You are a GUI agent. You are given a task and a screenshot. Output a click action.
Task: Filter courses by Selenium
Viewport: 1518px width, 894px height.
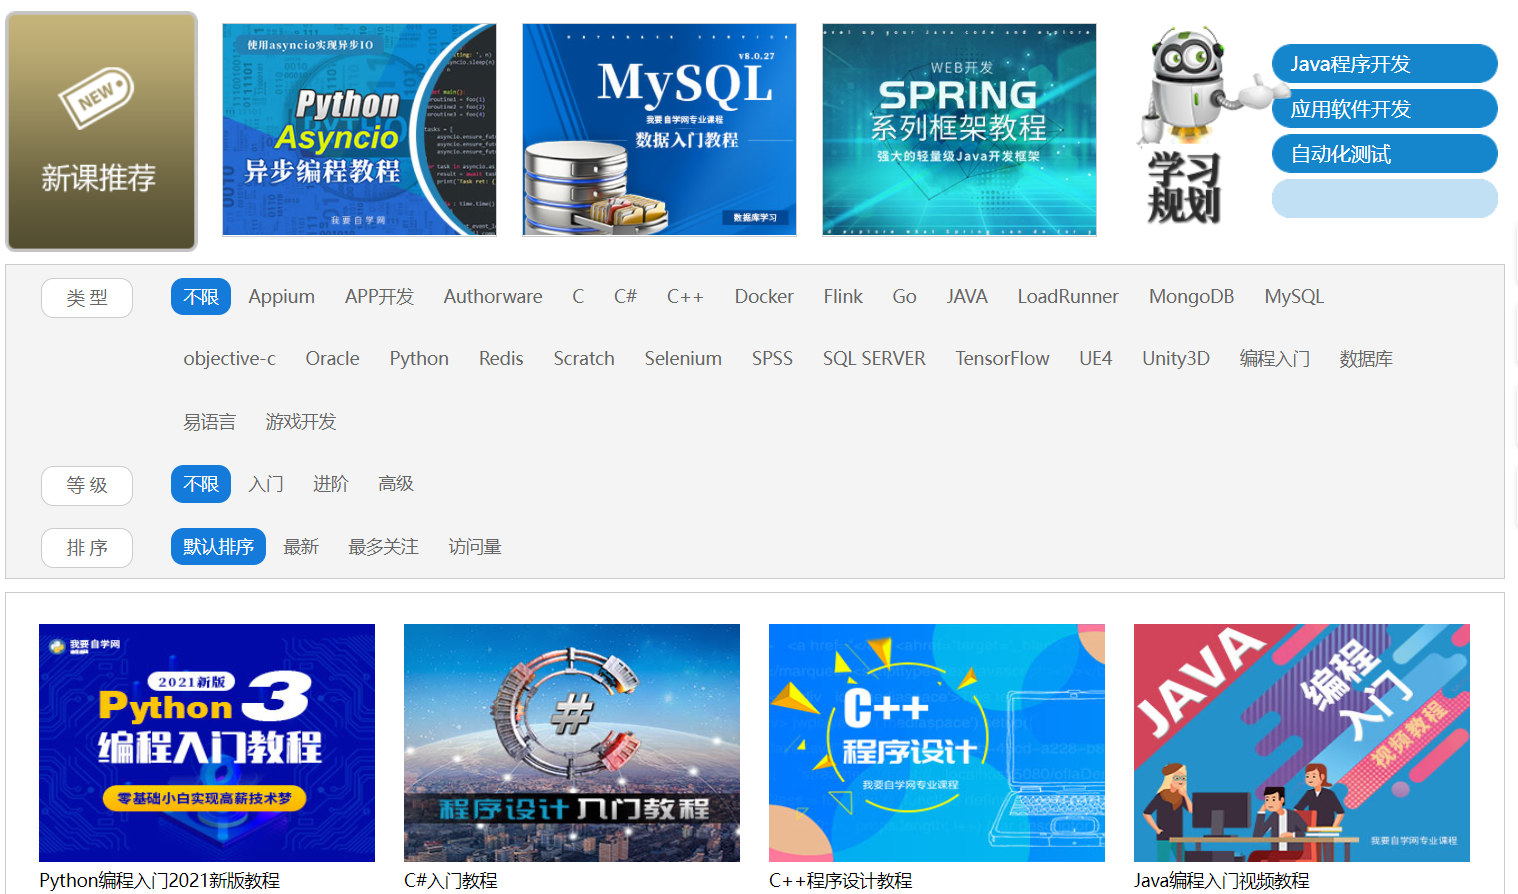click(683, 359)
